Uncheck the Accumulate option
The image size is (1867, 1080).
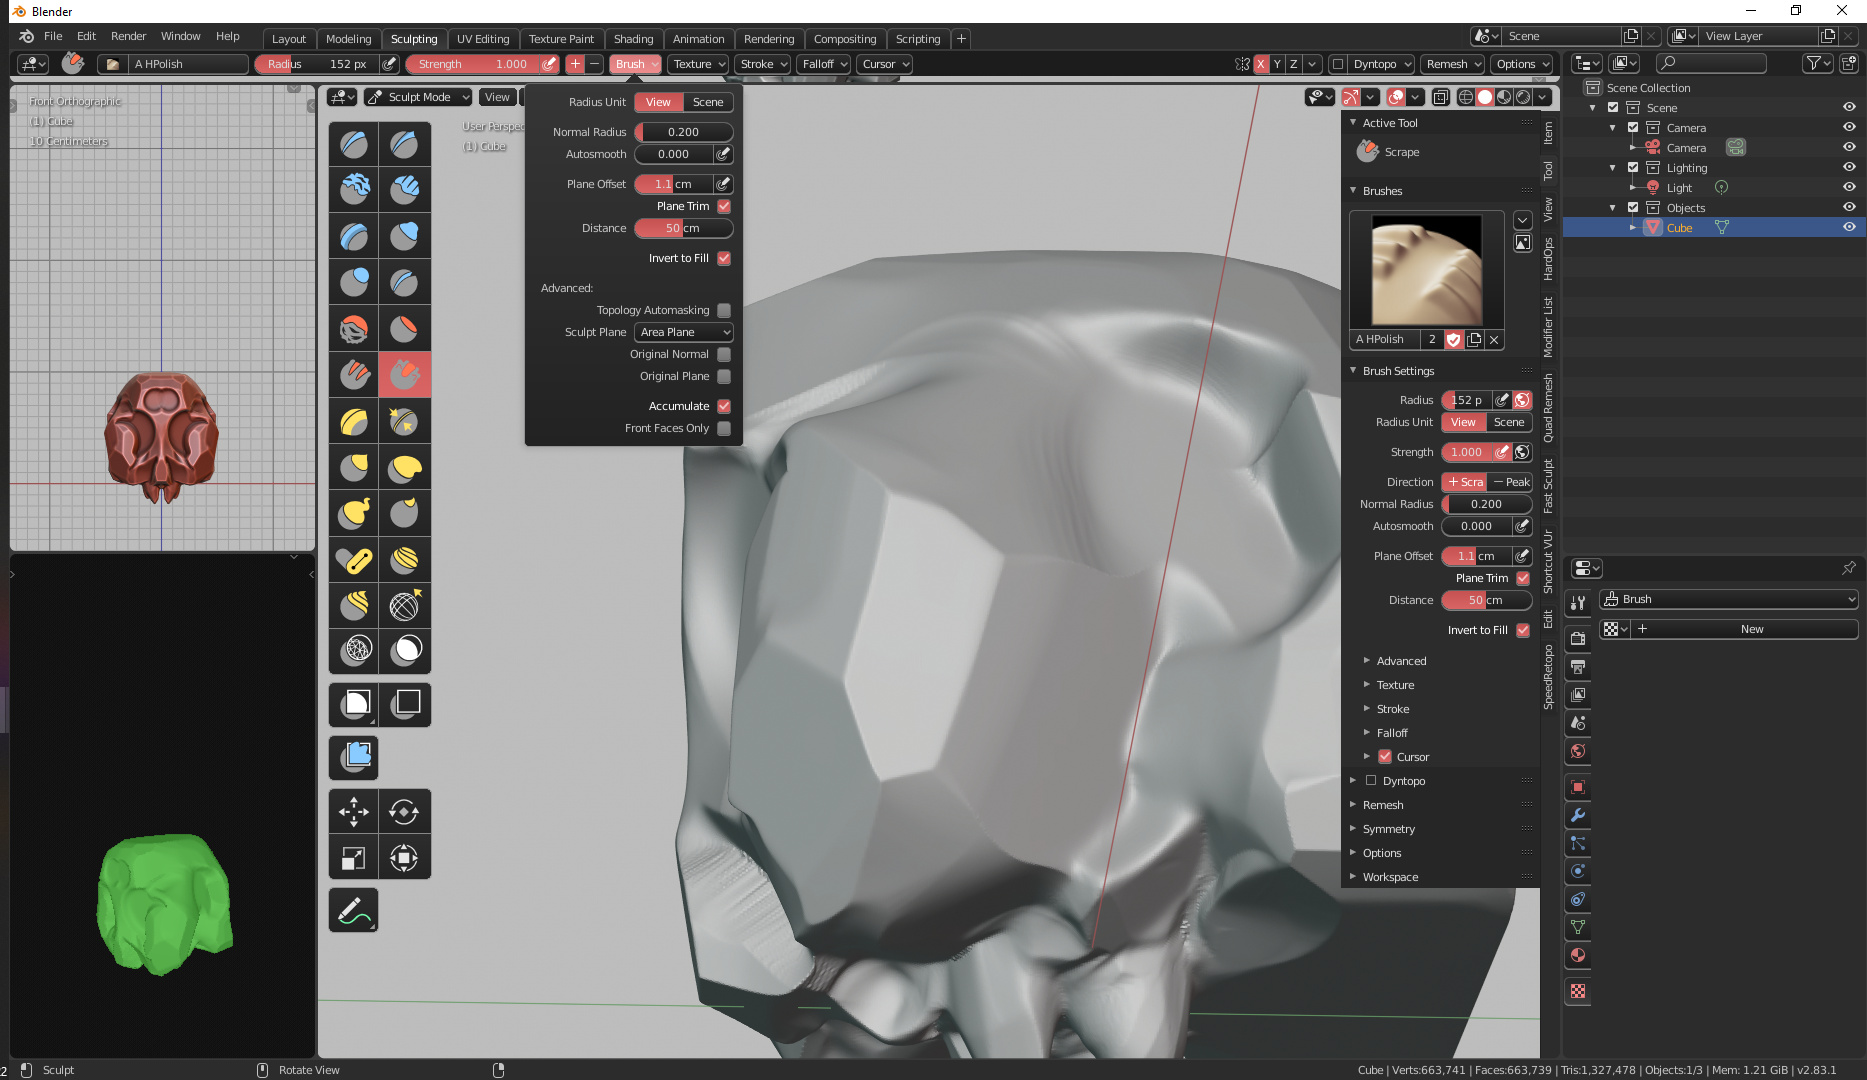[724, 406]
